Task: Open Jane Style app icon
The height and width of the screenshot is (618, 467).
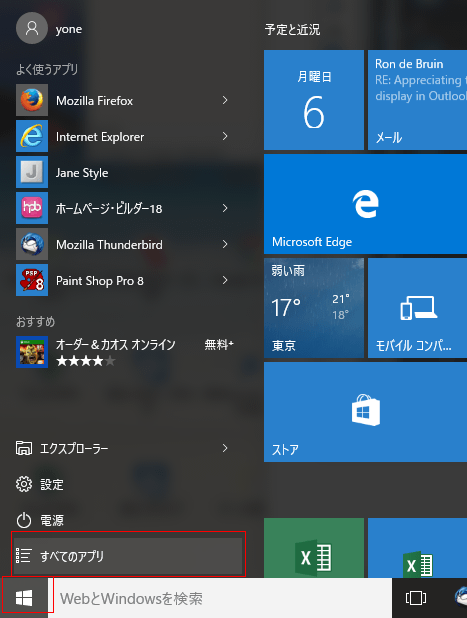Action: [32, 172]
